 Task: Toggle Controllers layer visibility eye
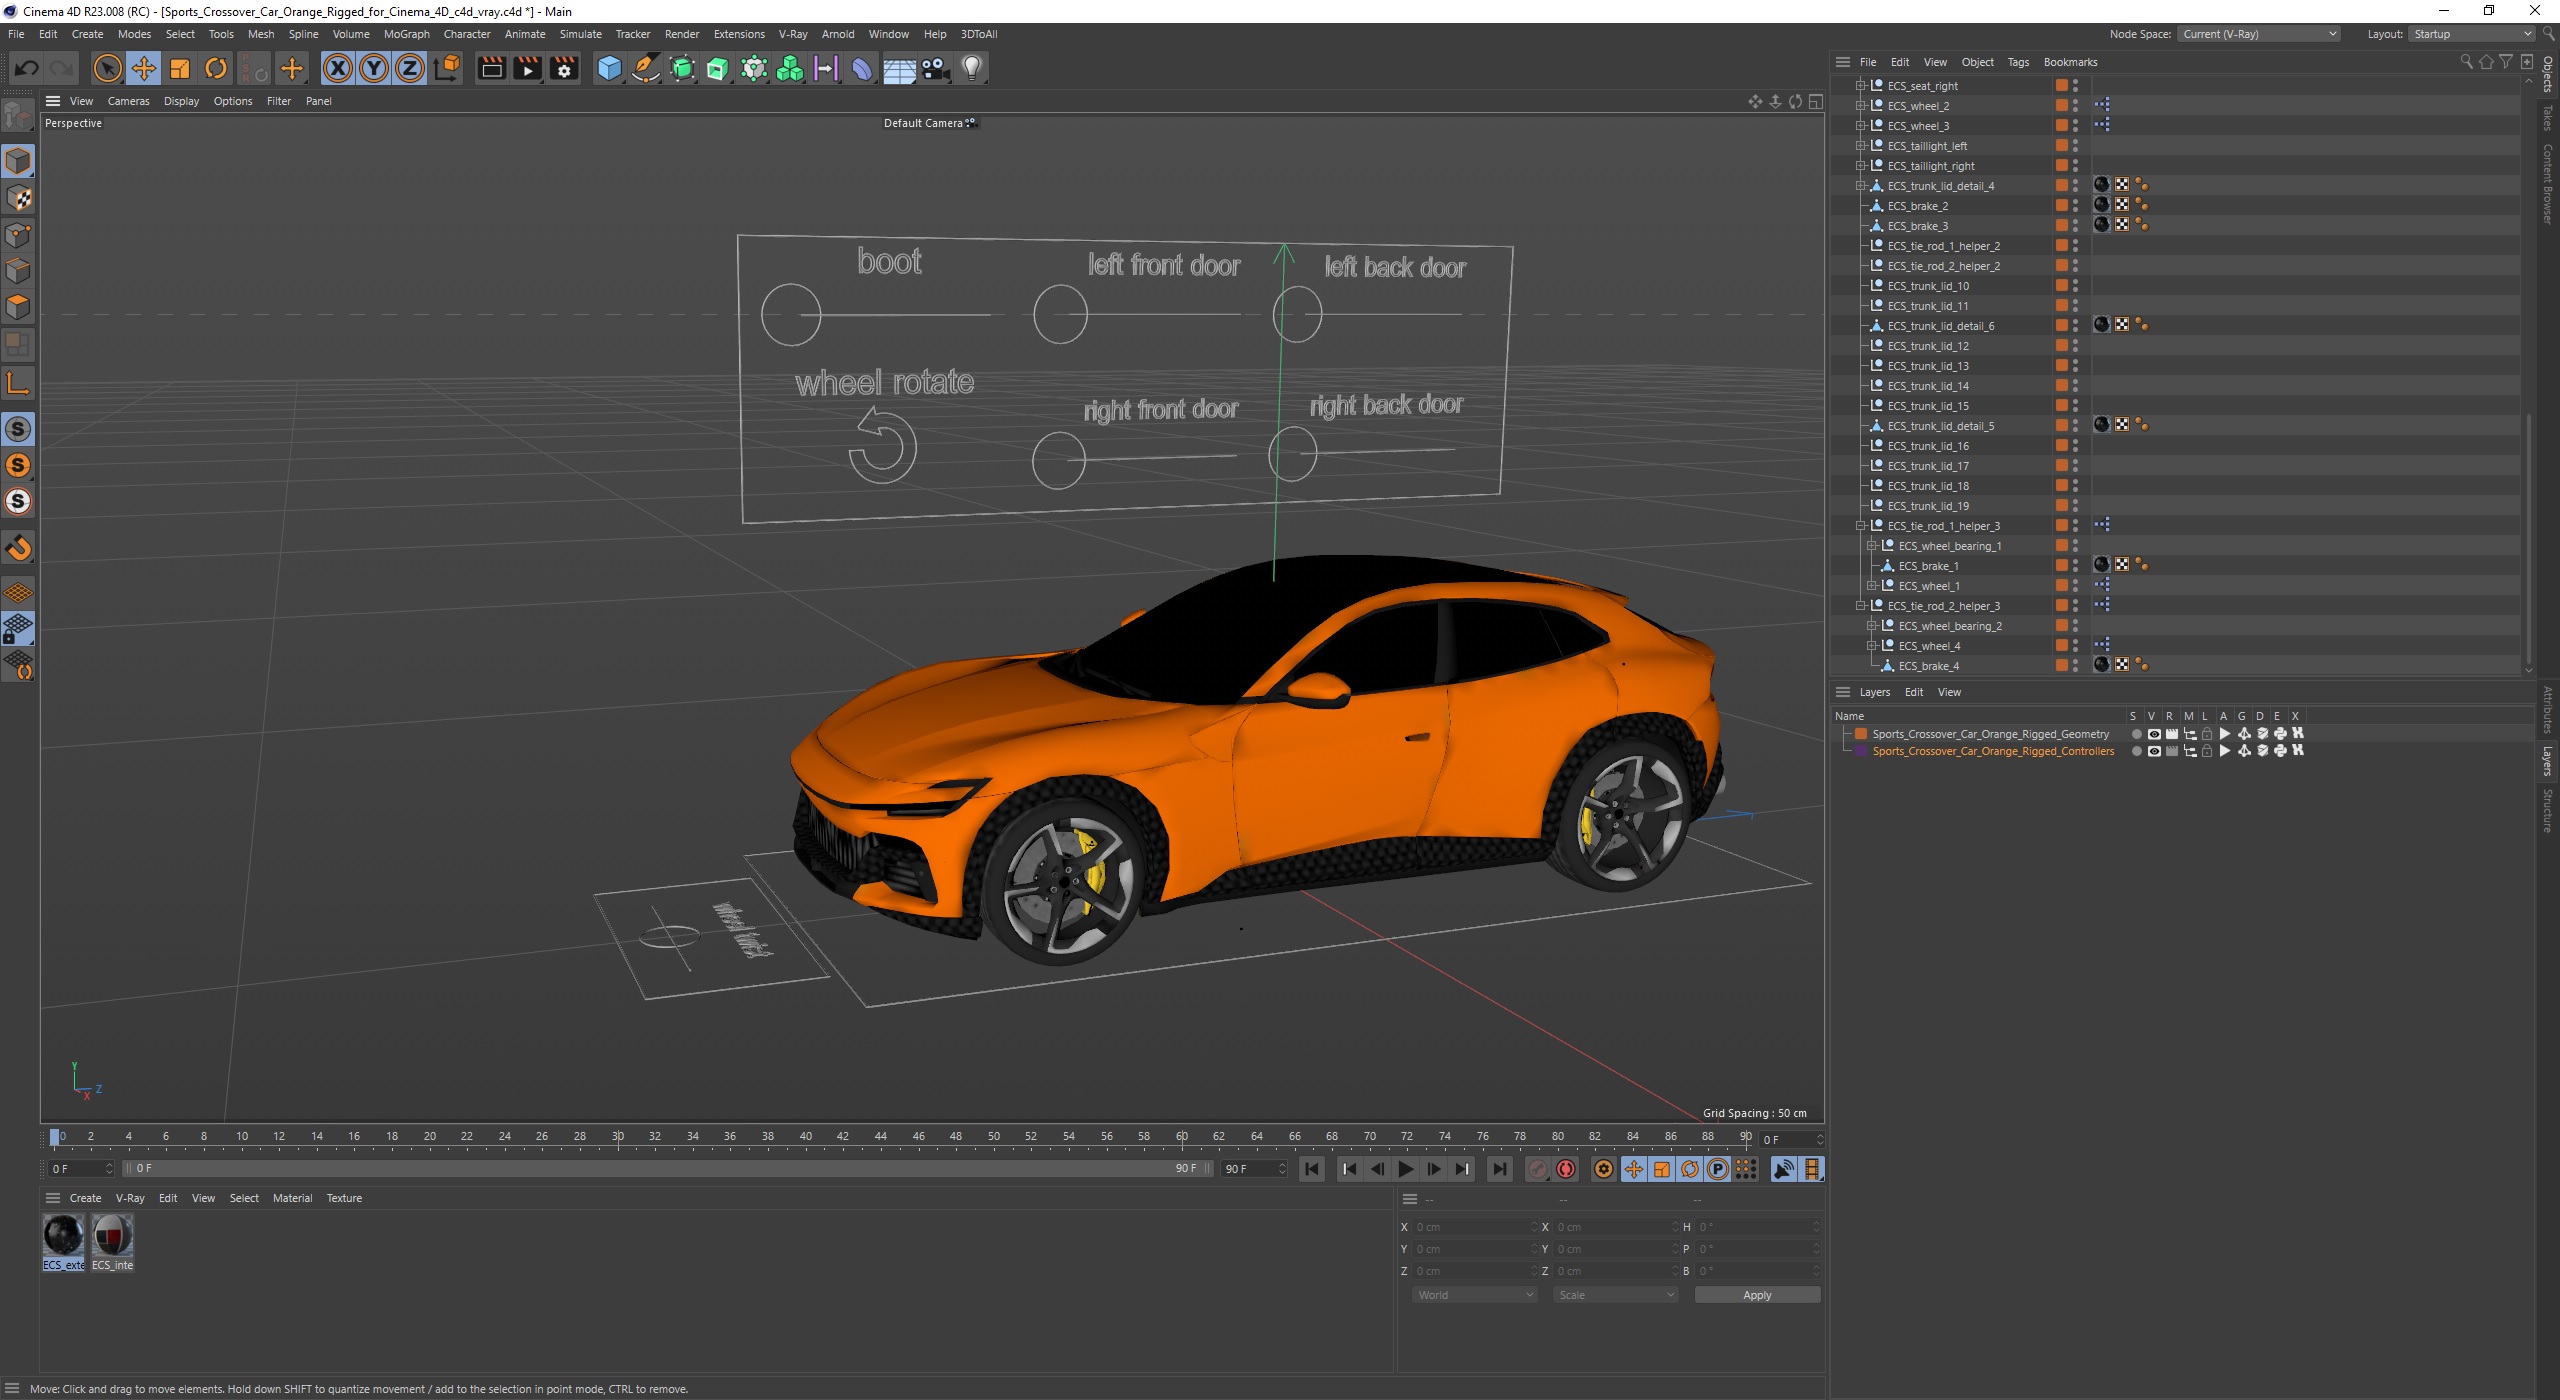tap(2154, 751)
